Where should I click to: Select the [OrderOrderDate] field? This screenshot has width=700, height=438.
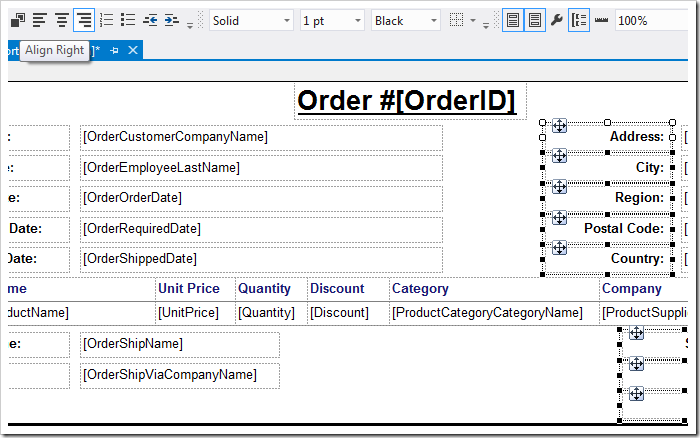(261, 198)
